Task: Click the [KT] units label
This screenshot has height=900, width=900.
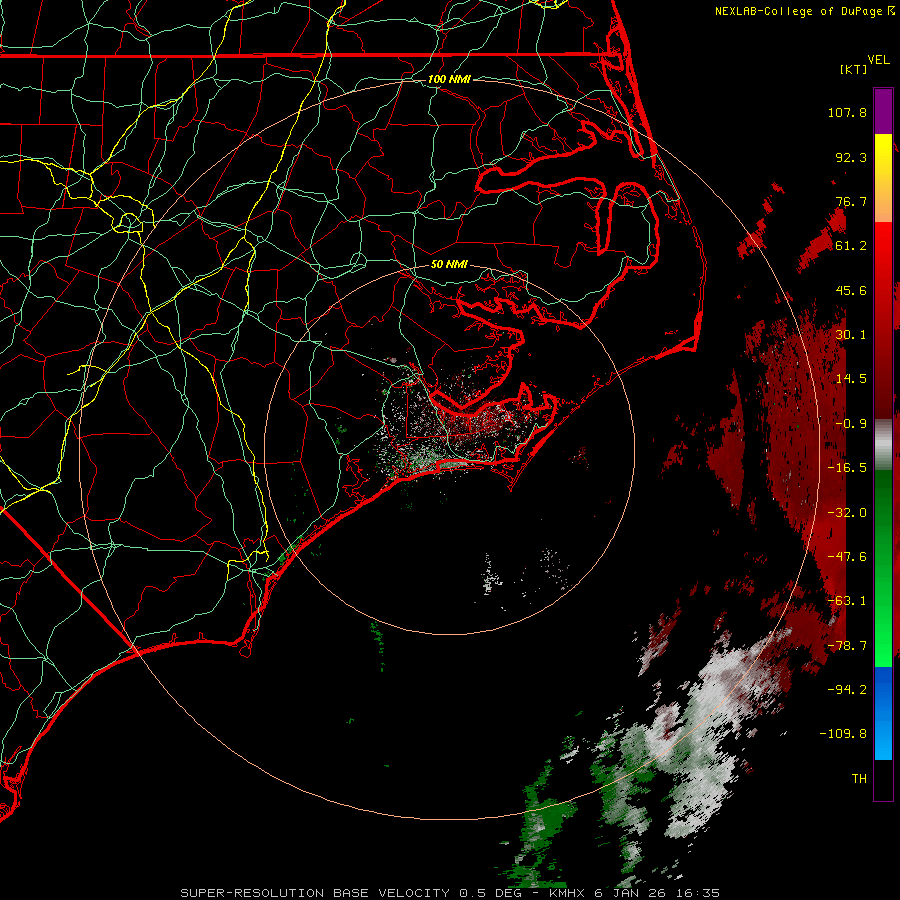Action: tap(854, 69)
